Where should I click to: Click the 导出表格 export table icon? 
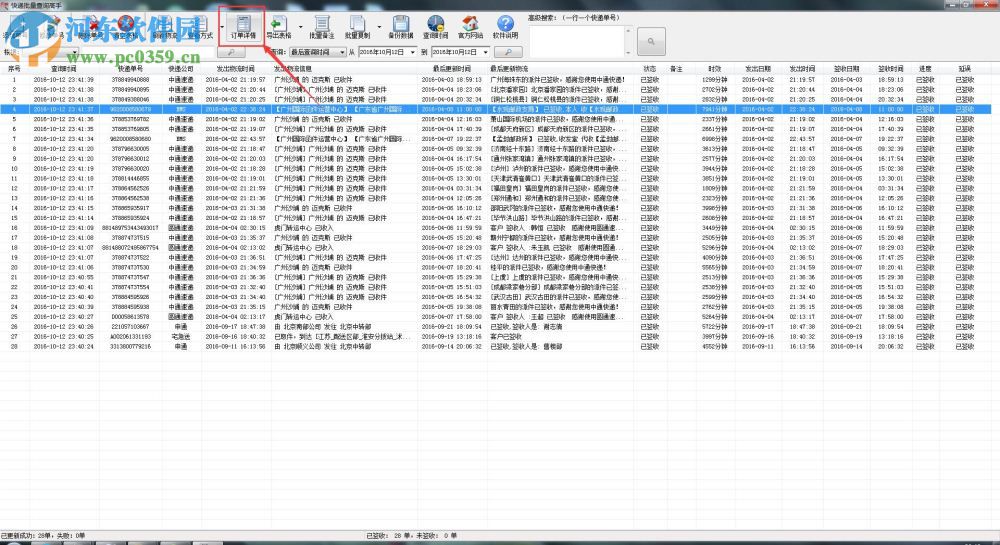click(279, 27)
